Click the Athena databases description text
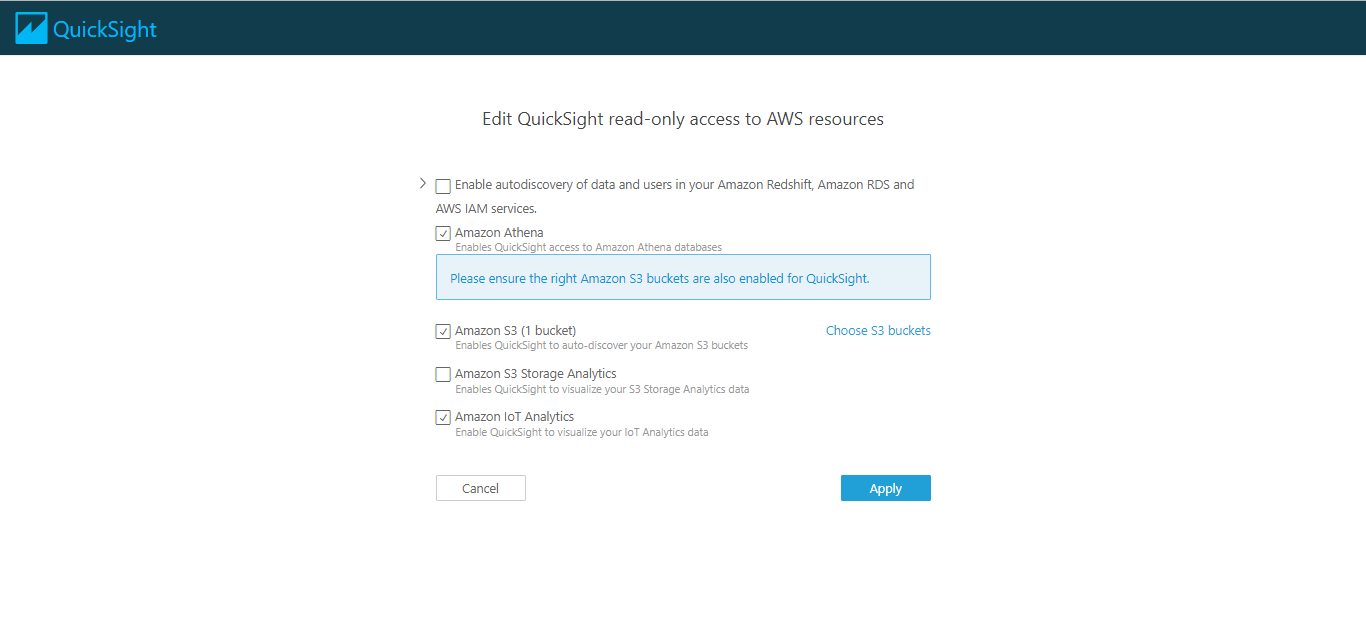Viewport: 1366px width, 627px height. 588,247
